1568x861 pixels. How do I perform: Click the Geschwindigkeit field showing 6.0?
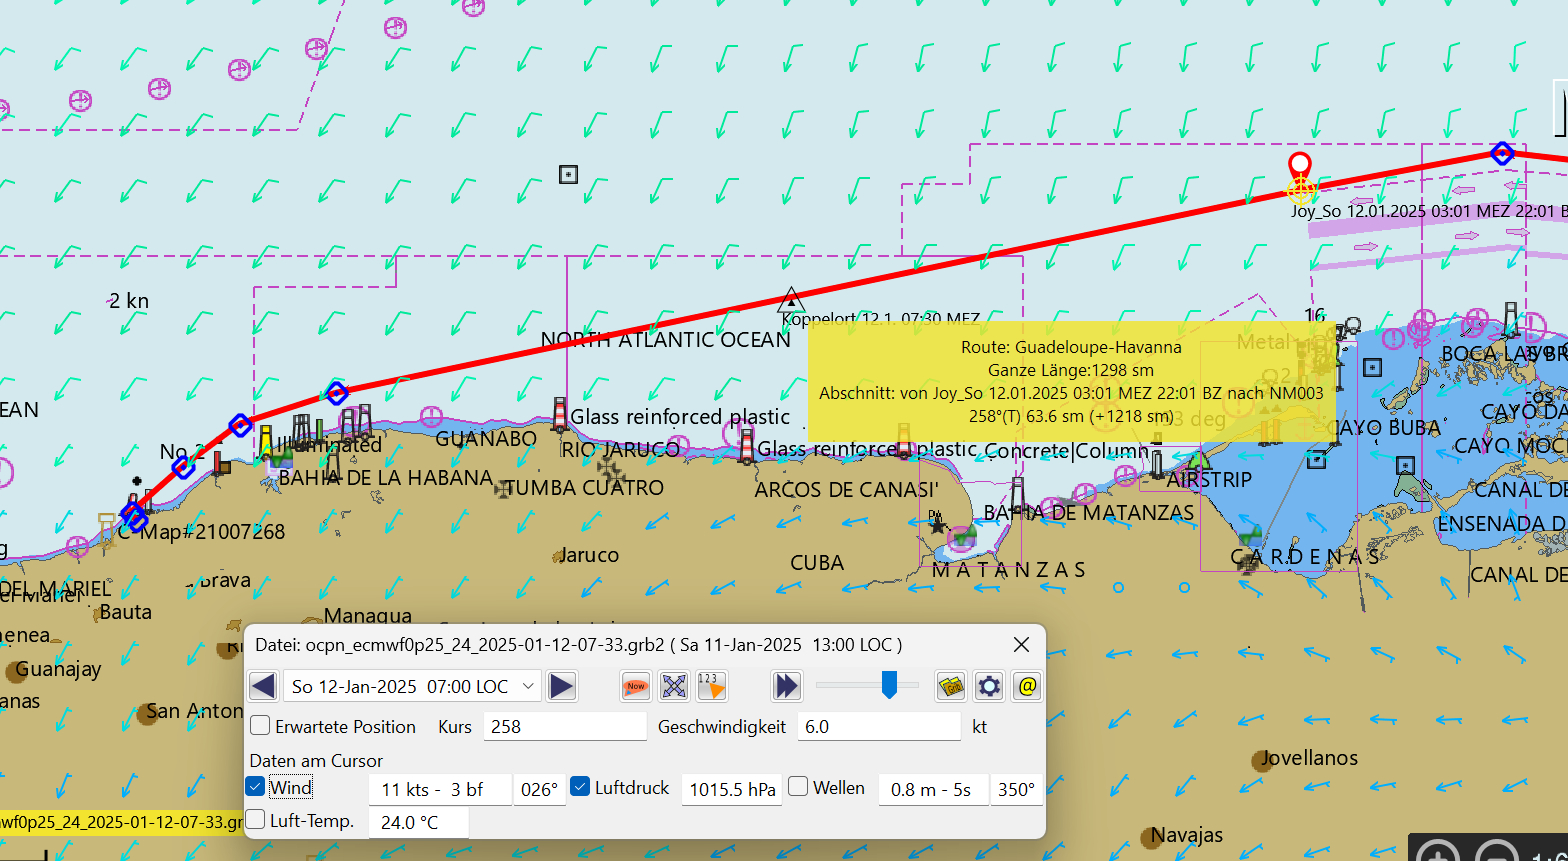879,726
